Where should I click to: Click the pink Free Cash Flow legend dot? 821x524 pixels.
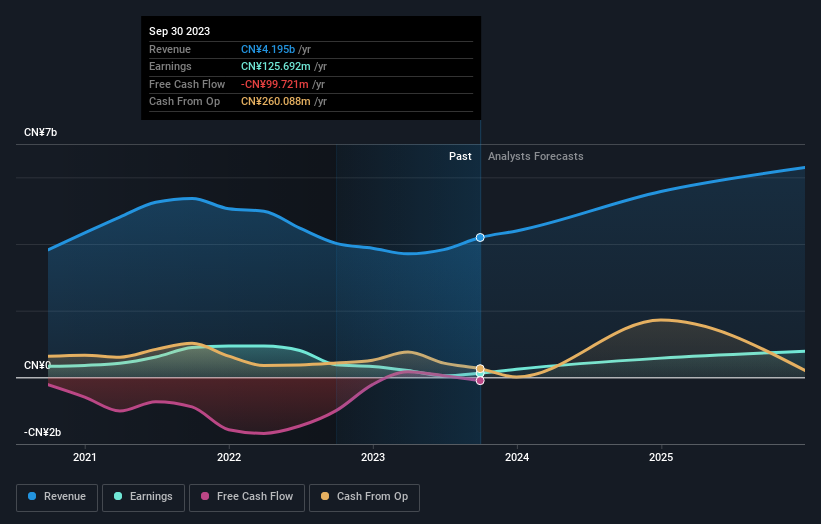click(x=205, y=496)
